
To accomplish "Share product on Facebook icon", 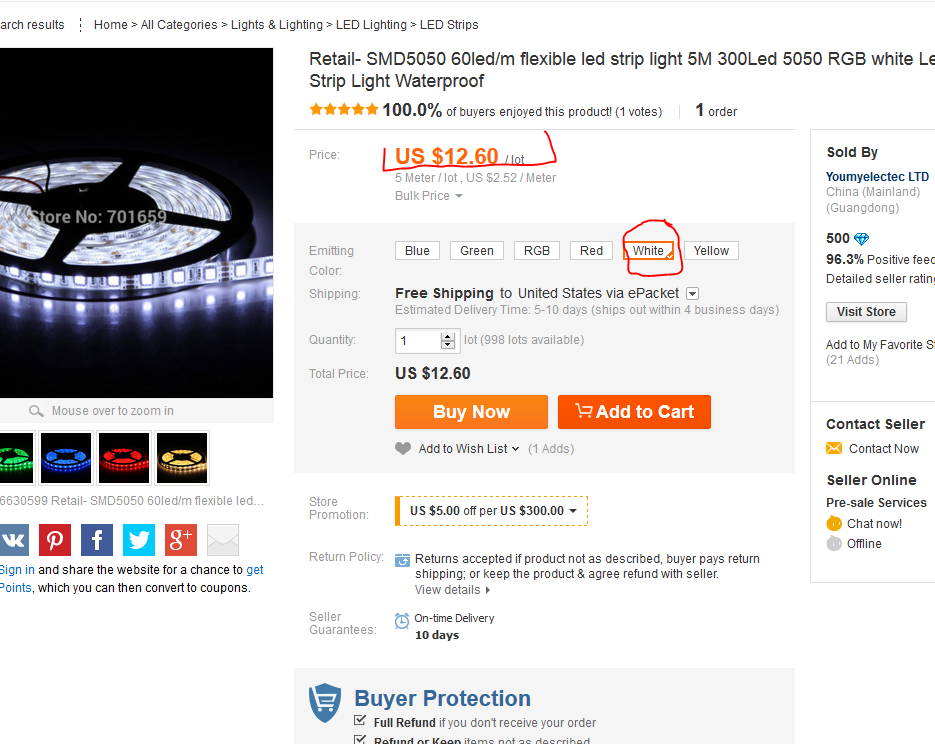I will tap(97, 540).
